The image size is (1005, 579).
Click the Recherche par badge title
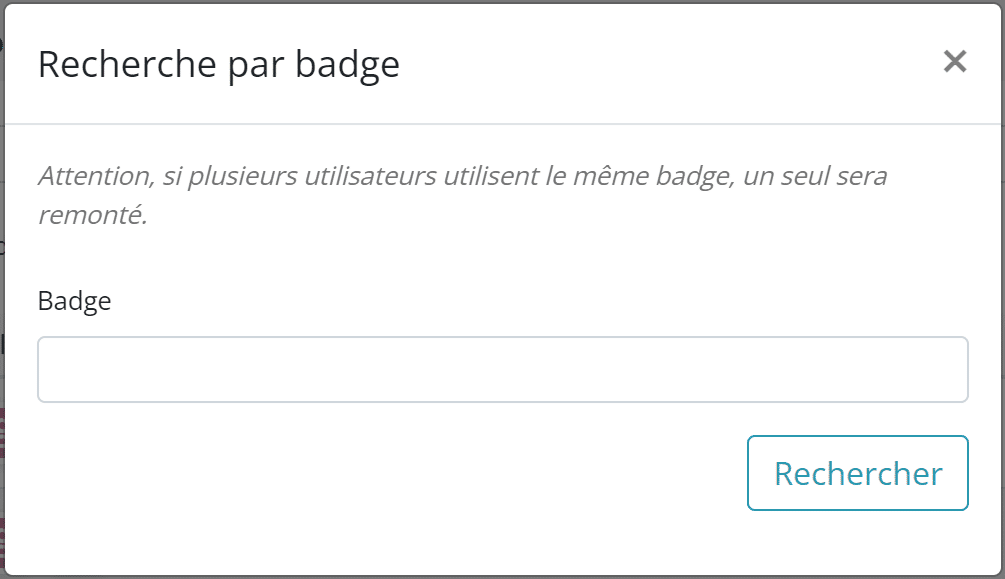tap(219, 65)
